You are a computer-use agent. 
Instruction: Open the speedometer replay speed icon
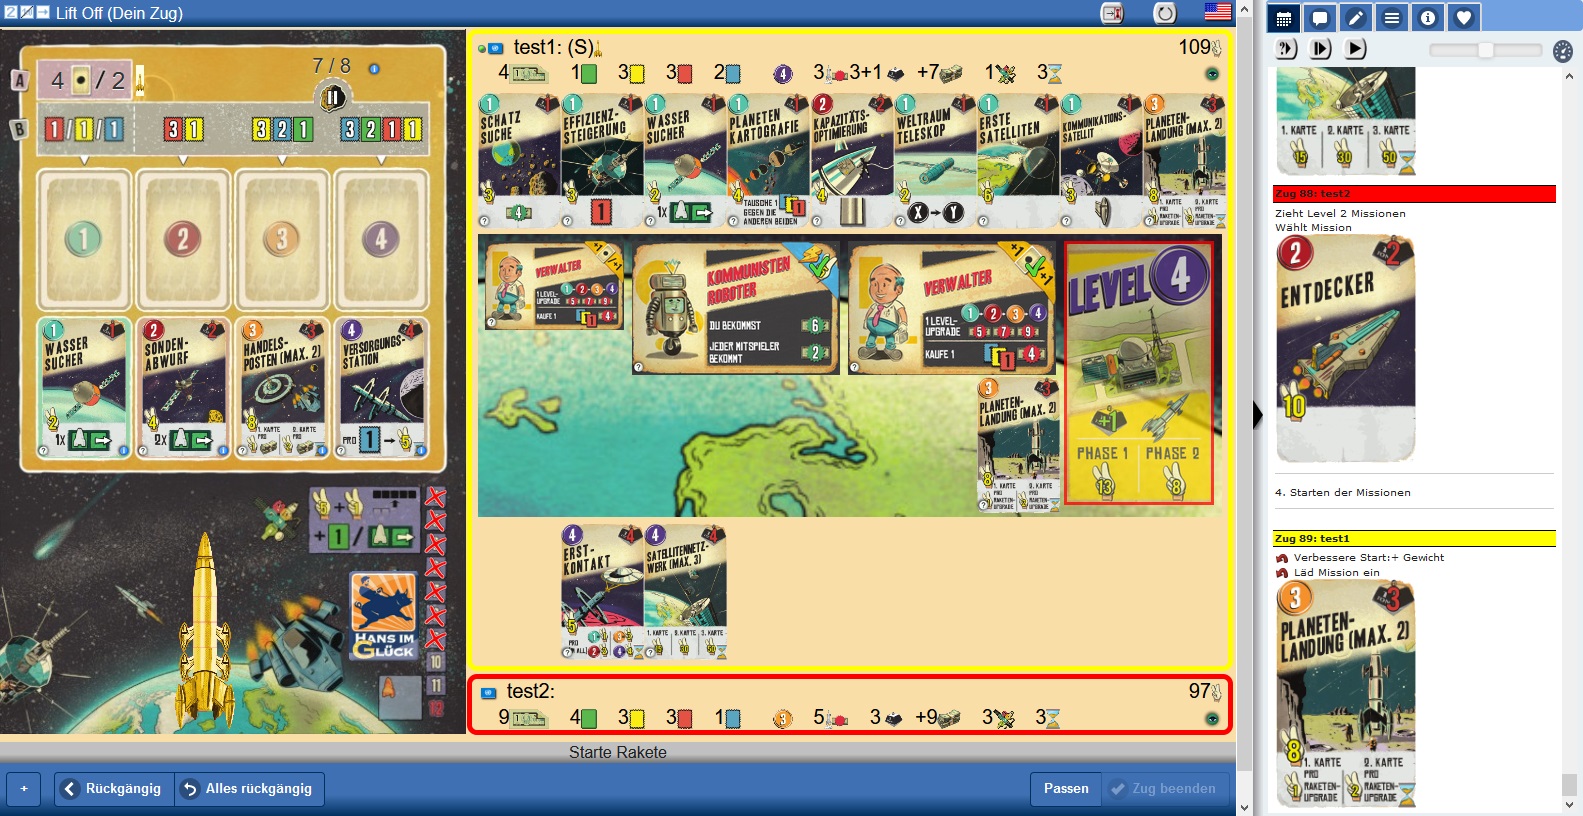[1563, 51]
